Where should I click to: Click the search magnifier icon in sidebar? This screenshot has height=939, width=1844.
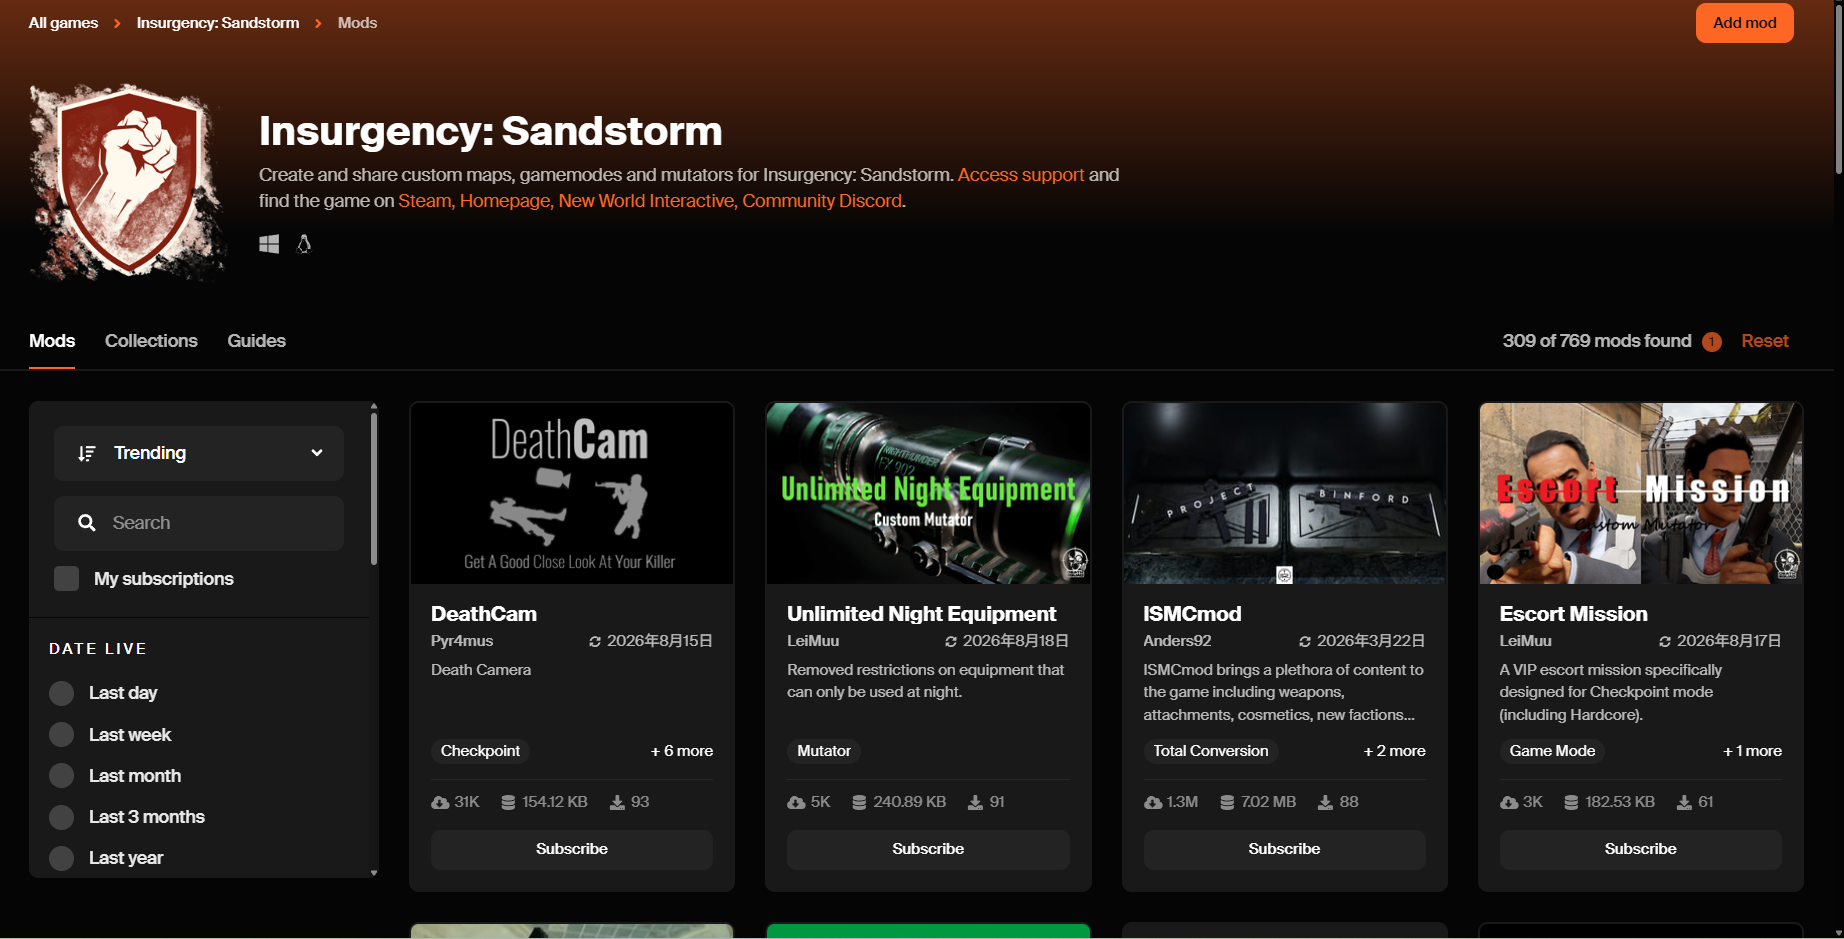87,523
